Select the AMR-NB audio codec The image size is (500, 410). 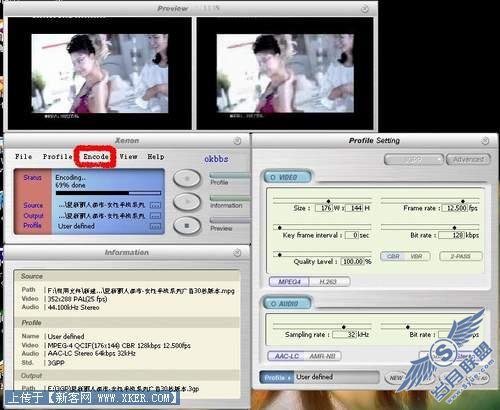pos(322,356)
